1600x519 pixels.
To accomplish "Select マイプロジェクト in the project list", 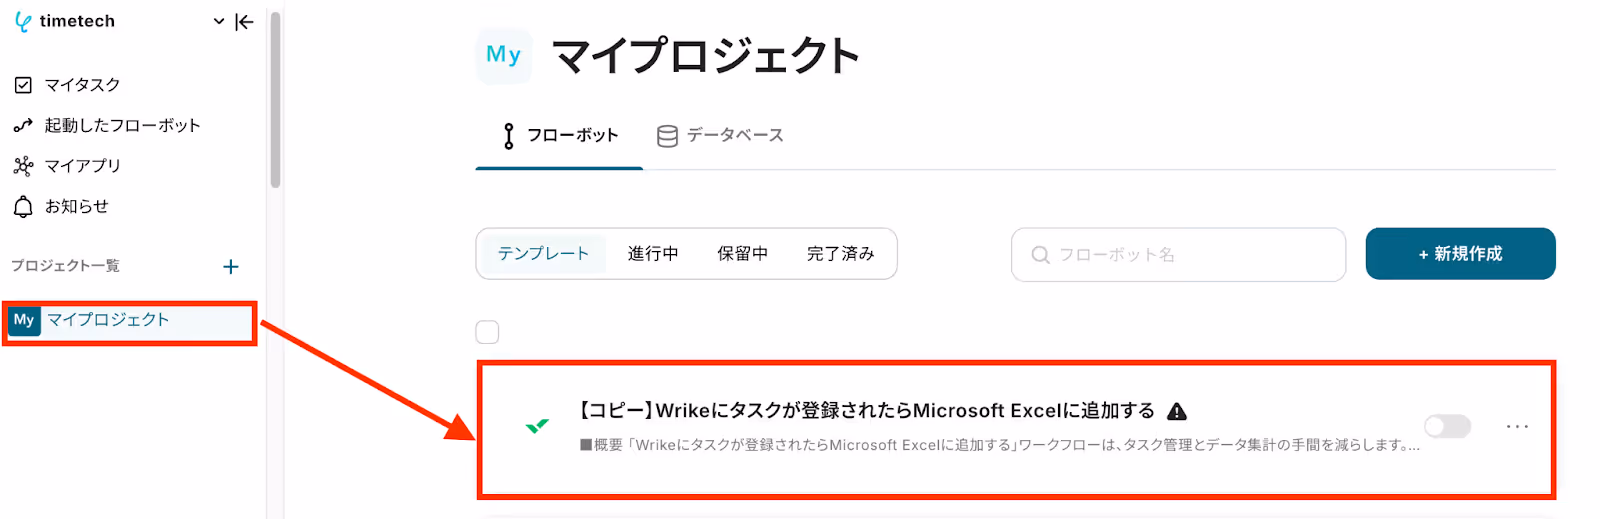I will point(129,320).
